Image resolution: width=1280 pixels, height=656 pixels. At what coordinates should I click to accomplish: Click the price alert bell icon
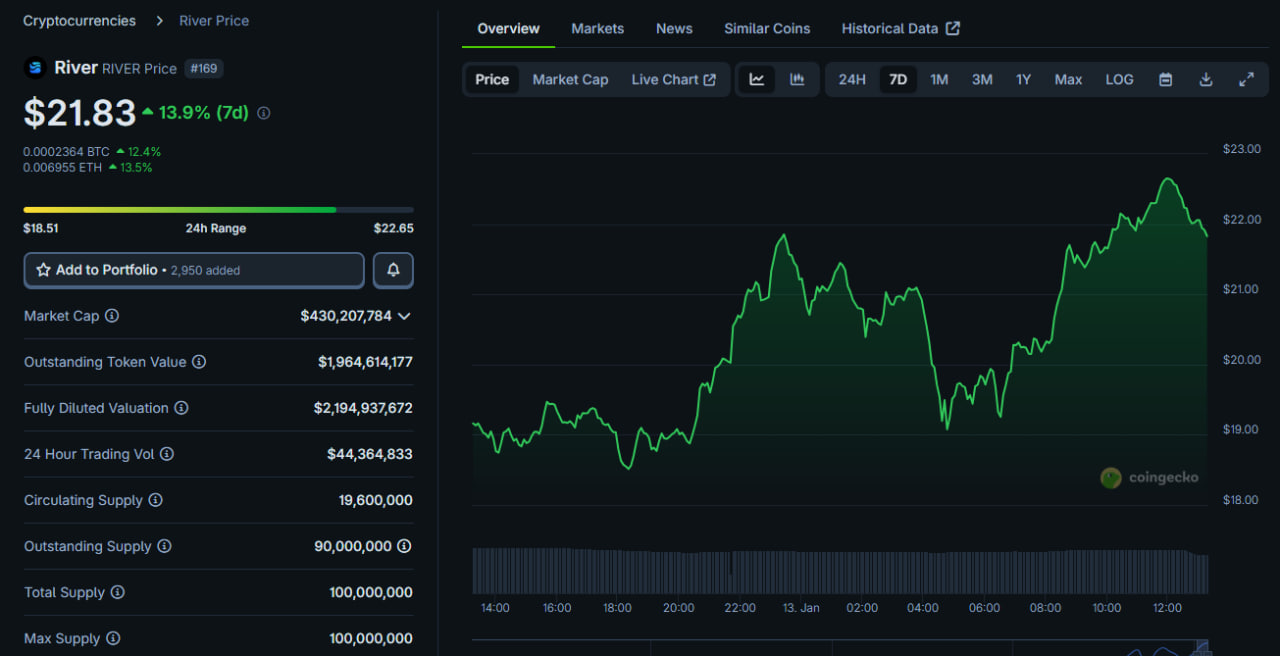pyautogui.click(x=393, y=270)
